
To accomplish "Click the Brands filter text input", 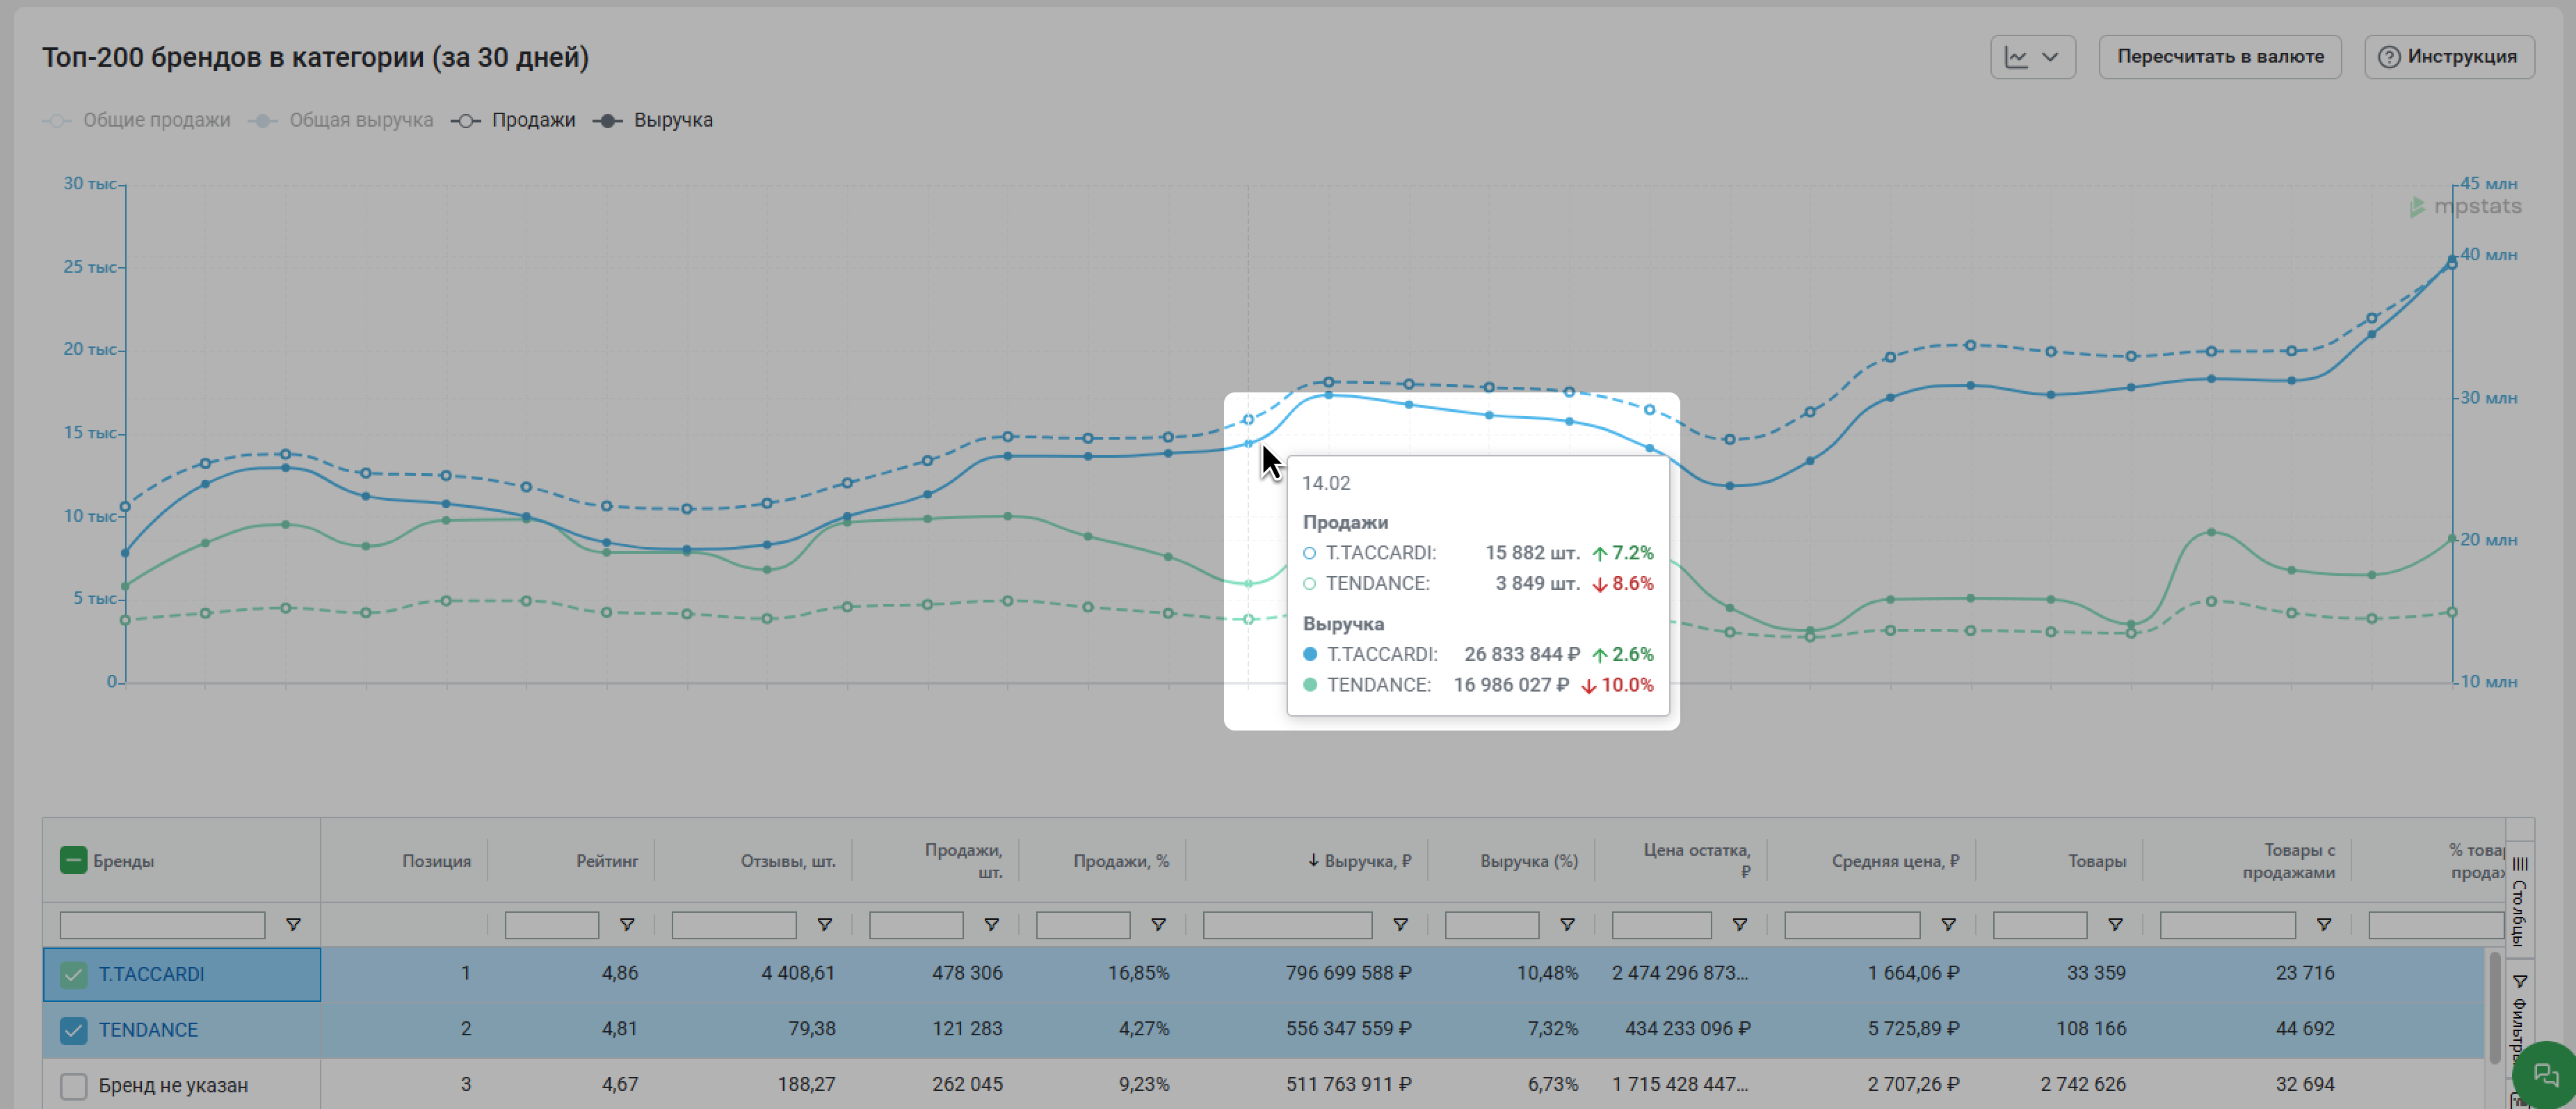I will (x=162, y=925).
